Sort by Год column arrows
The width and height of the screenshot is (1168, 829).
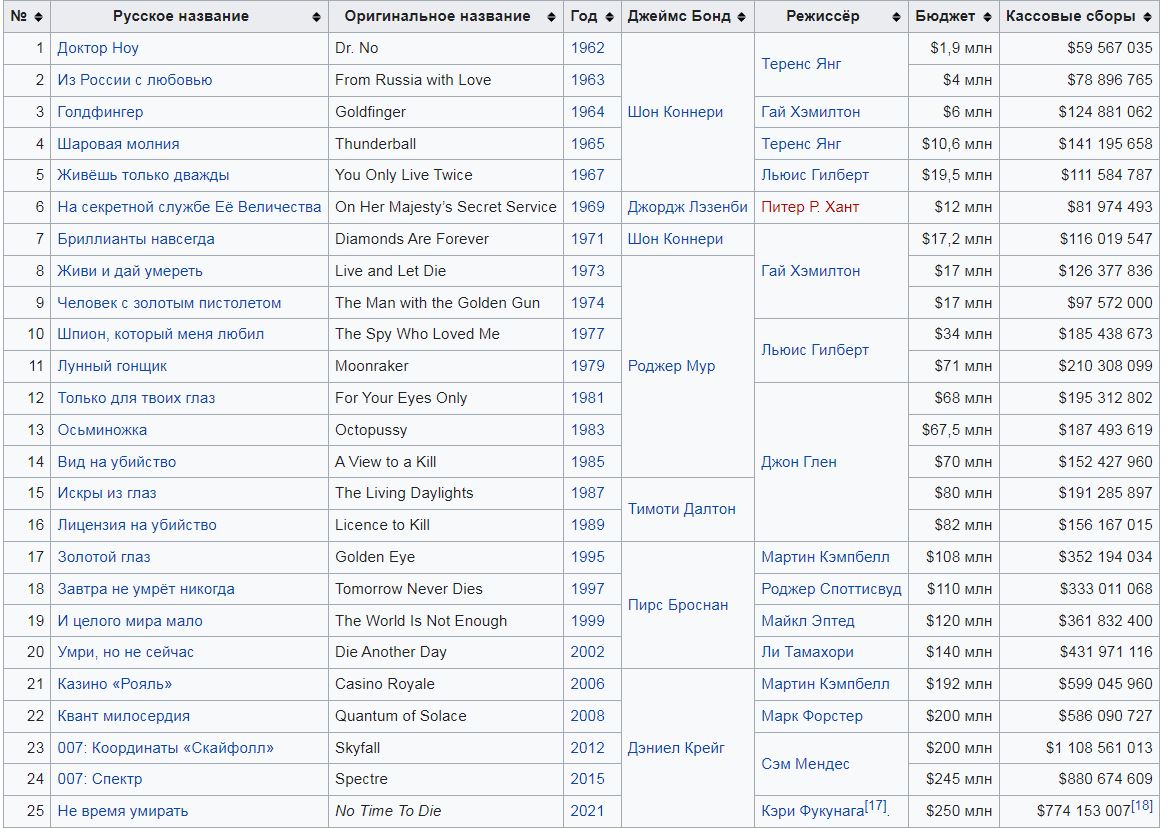(609, 17)
